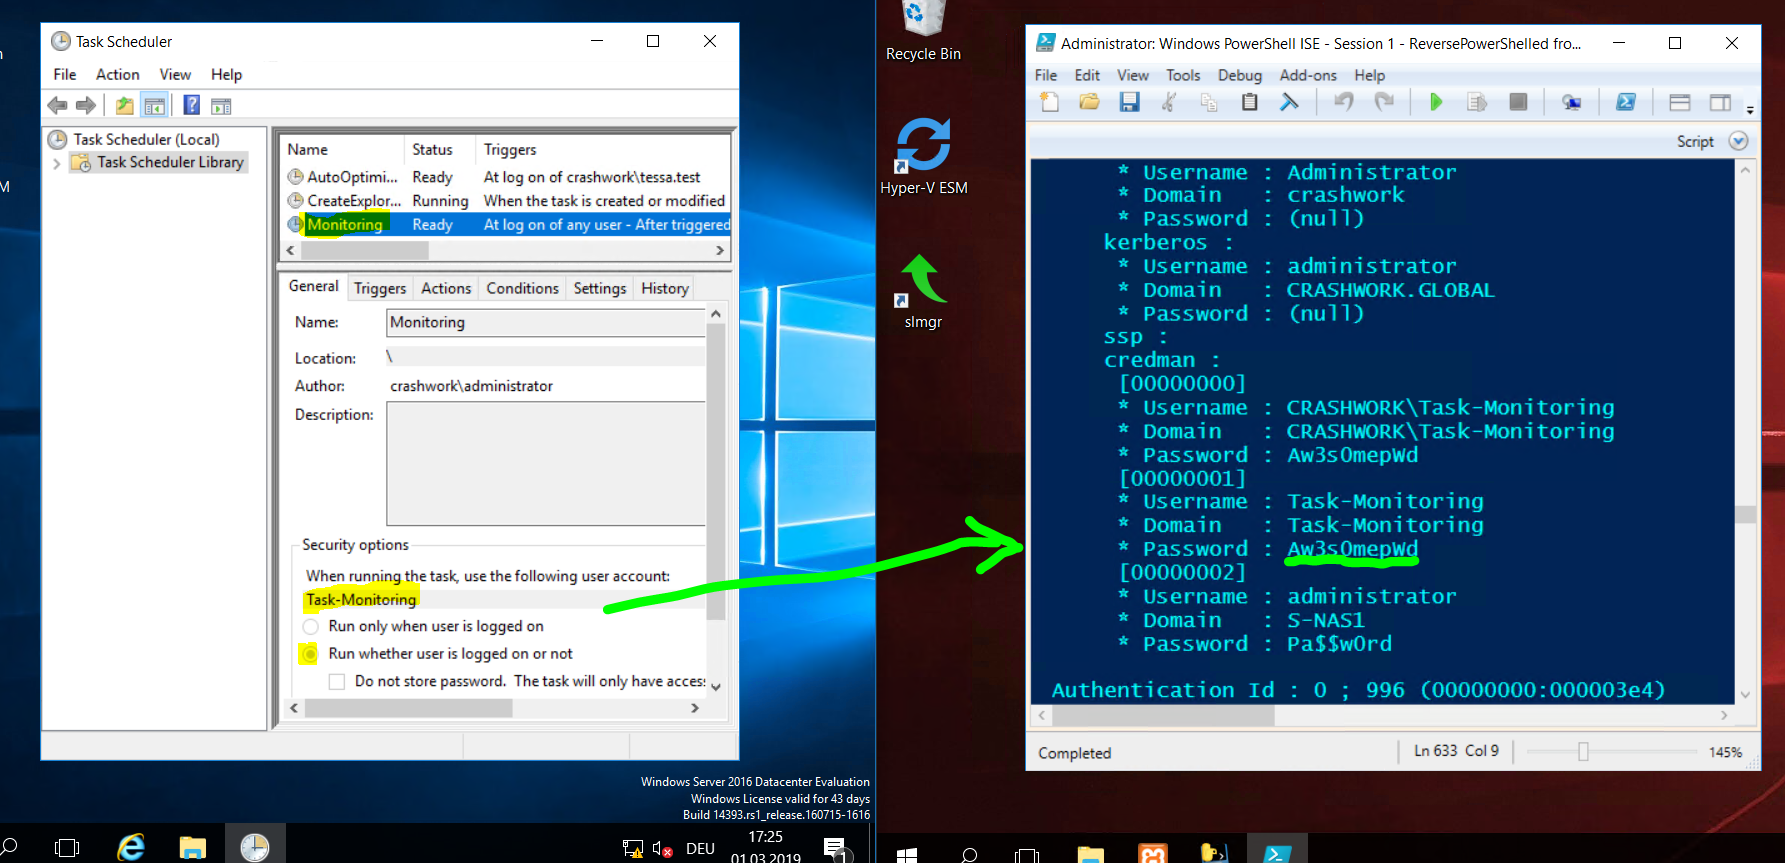The width and height of the screenshot is (1785, 863).
Task: Open script file via folder icon in ISE
Action: (x=1089, y=102)
